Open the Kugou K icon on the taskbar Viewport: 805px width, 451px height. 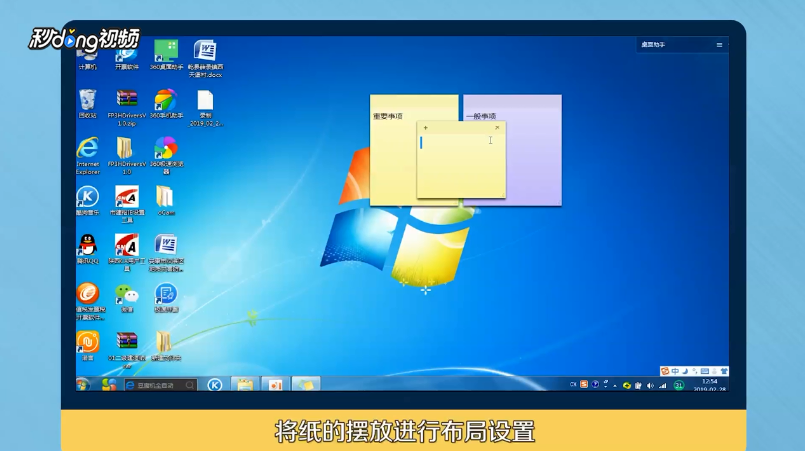click(x=215, y=385)
